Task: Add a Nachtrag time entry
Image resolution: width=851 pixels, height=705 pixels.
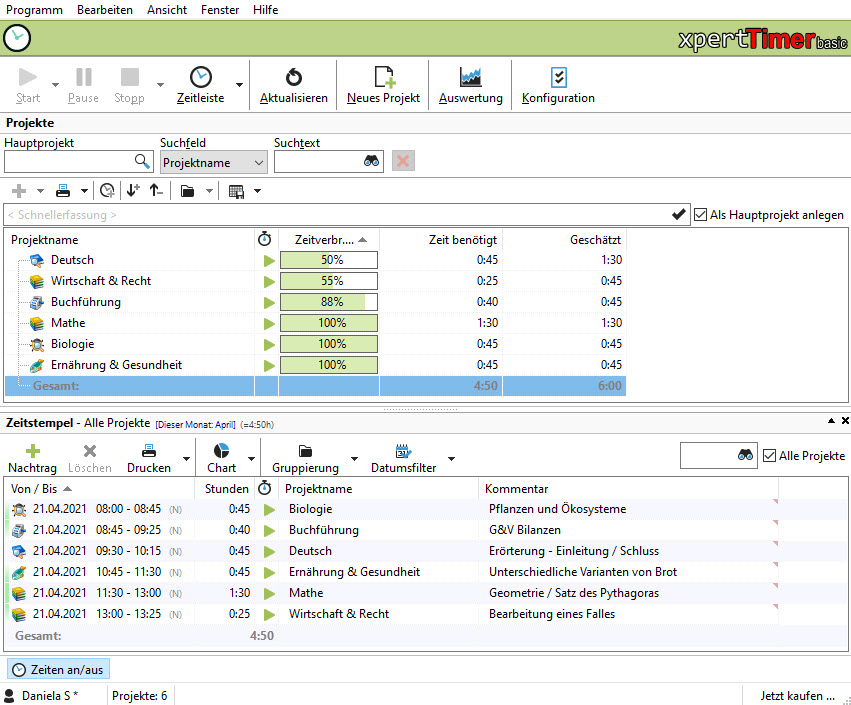Action: [x=32, y=459]
